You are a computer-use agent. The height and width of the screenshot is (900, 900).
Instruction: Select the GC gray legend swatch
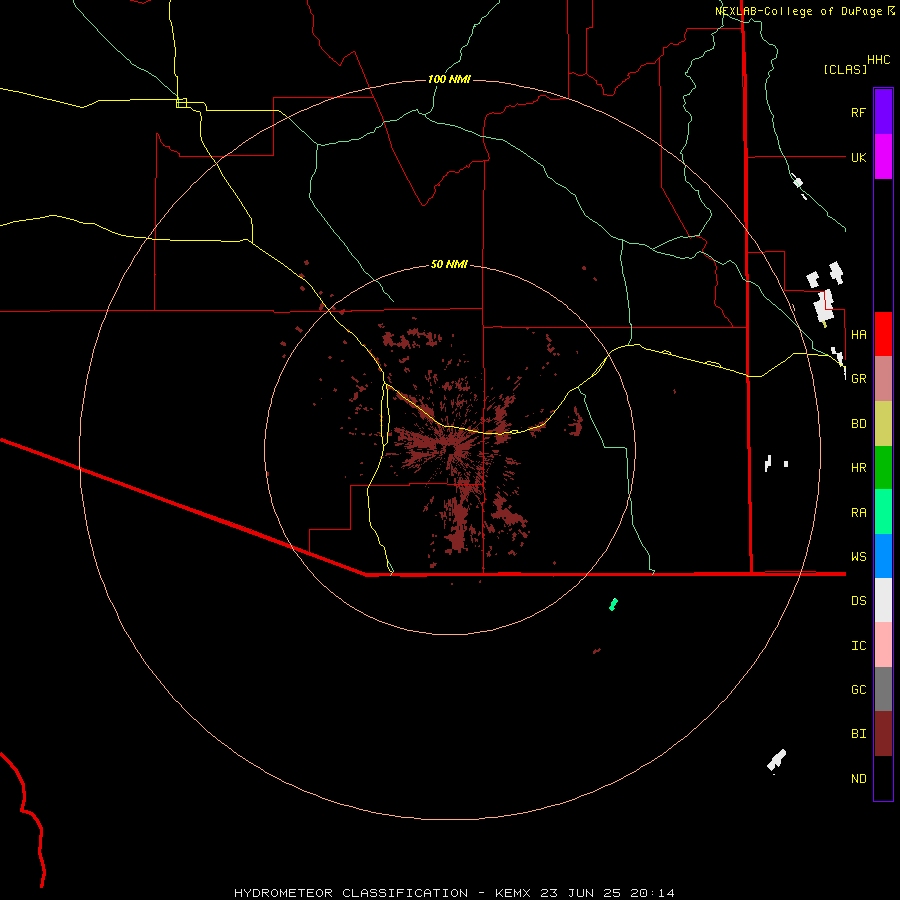click(x=883, y=689)
